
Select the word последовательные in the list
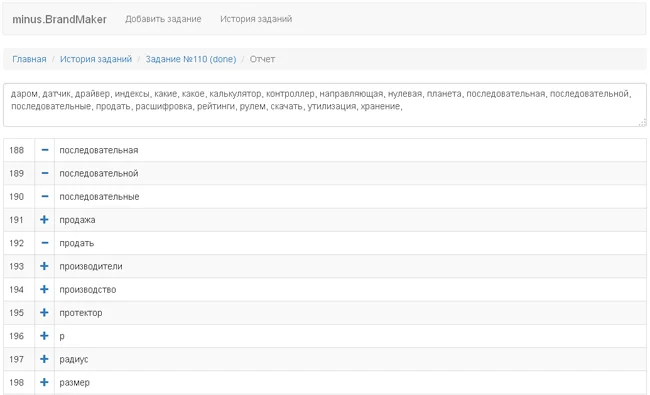click(x=99, y=197)
